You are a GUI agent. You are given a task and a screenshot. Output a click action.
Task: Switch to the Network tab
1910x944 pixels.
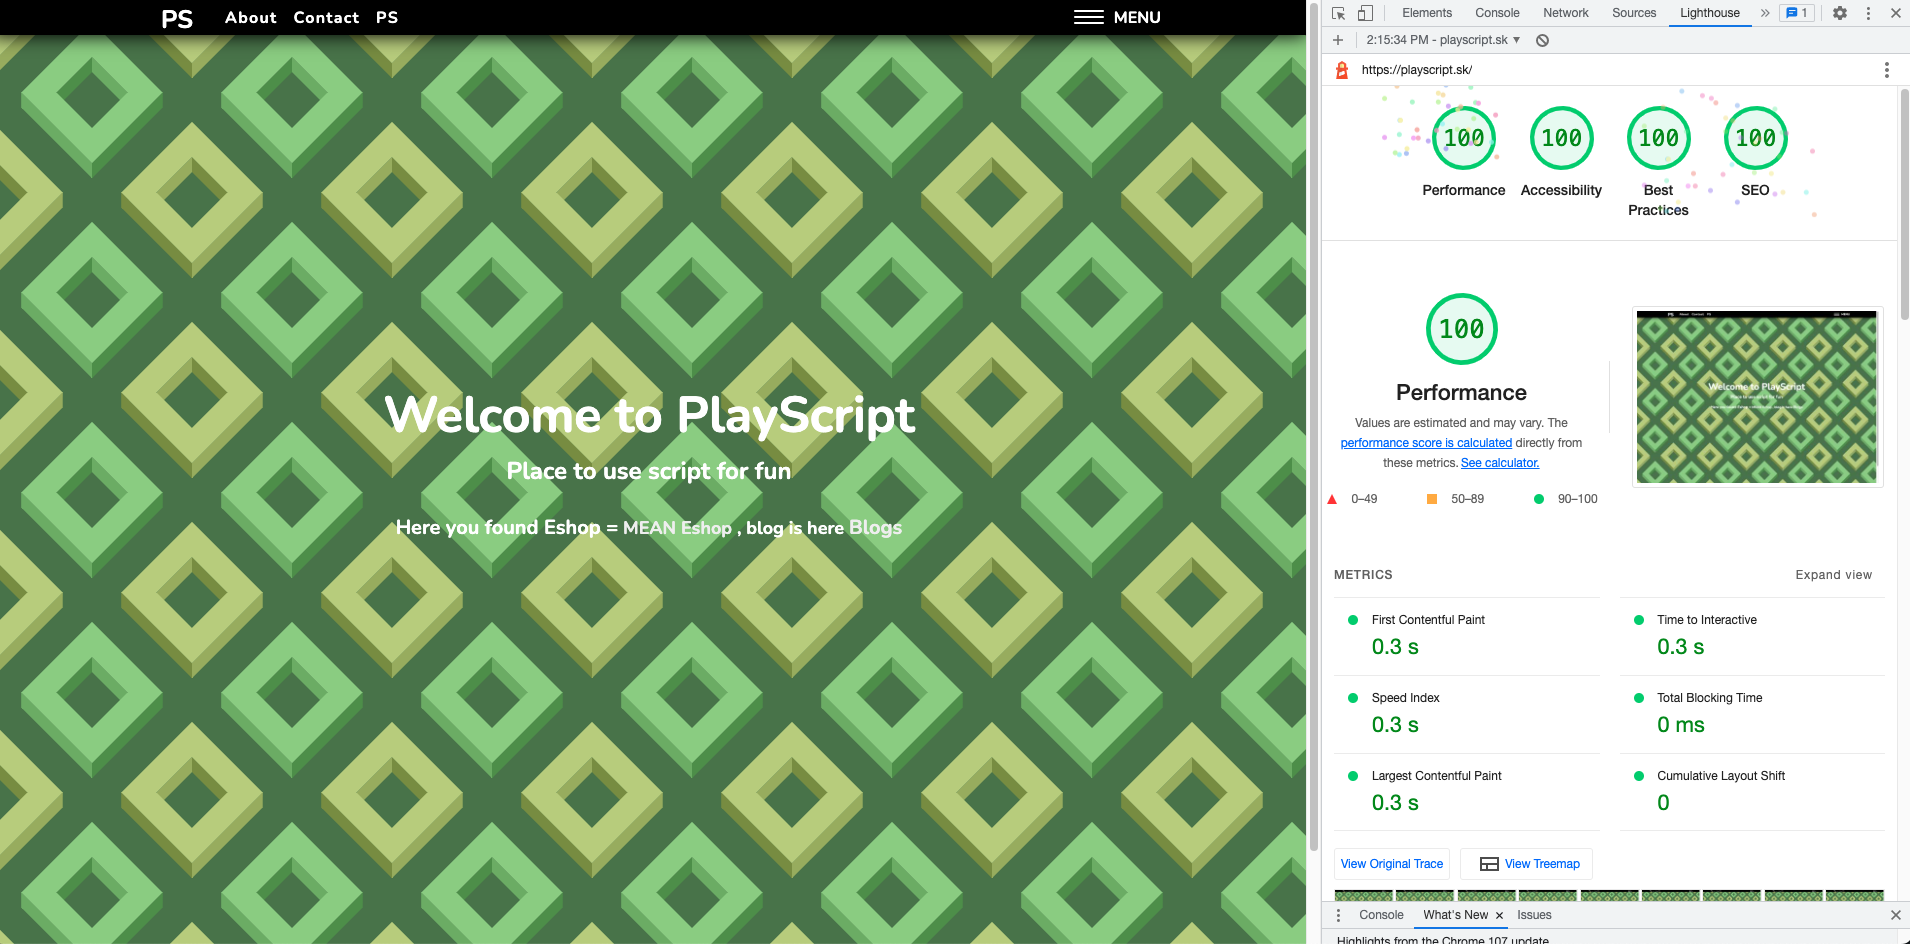point(1566,13)
